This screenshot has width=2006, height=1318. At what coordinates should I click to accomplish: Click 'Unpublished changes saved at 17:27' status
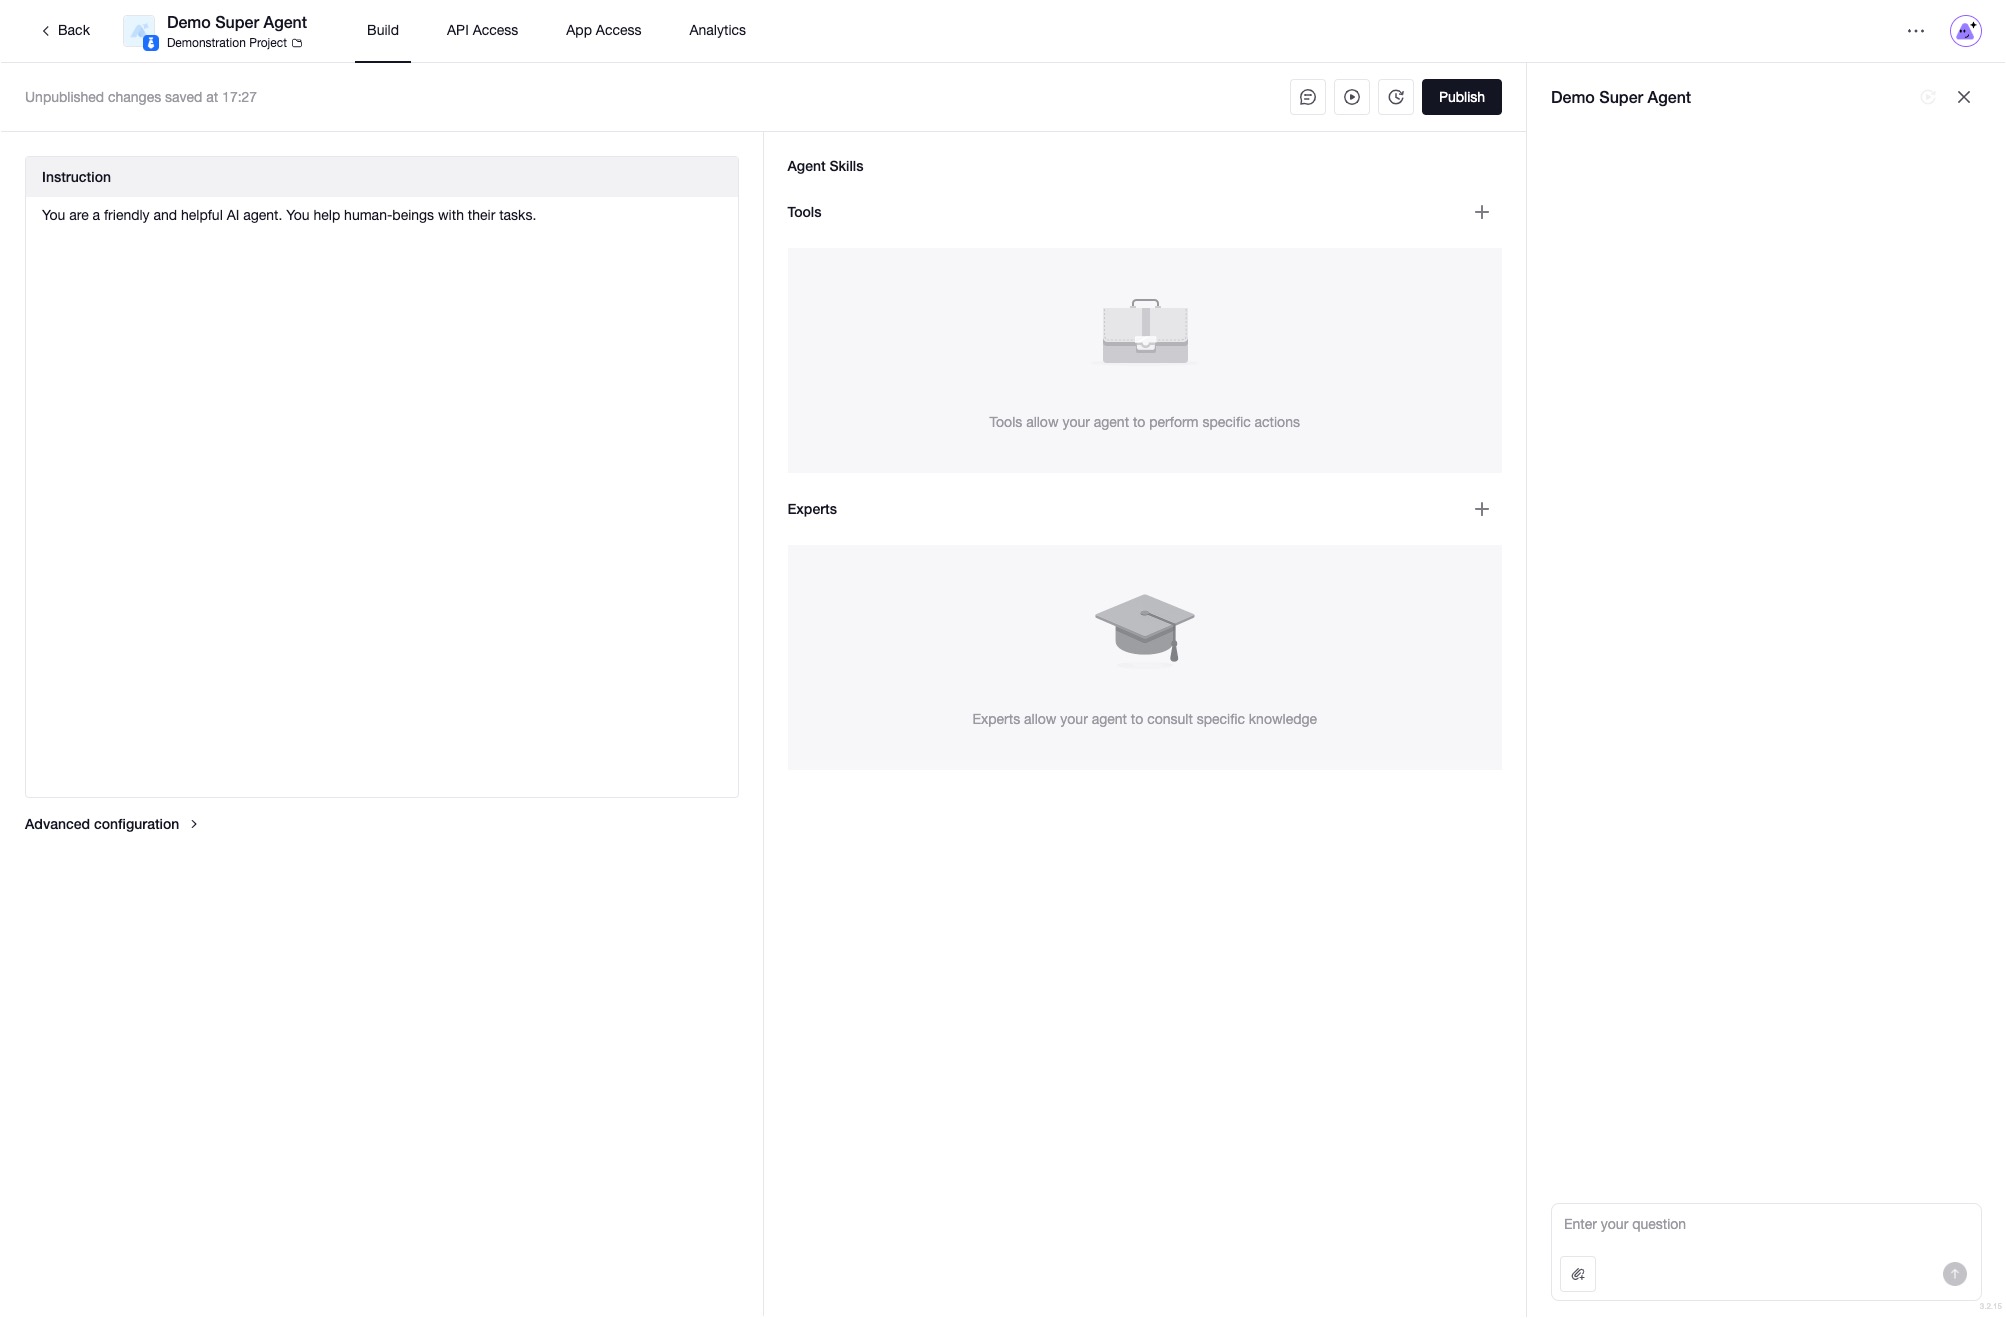[141, 97]
